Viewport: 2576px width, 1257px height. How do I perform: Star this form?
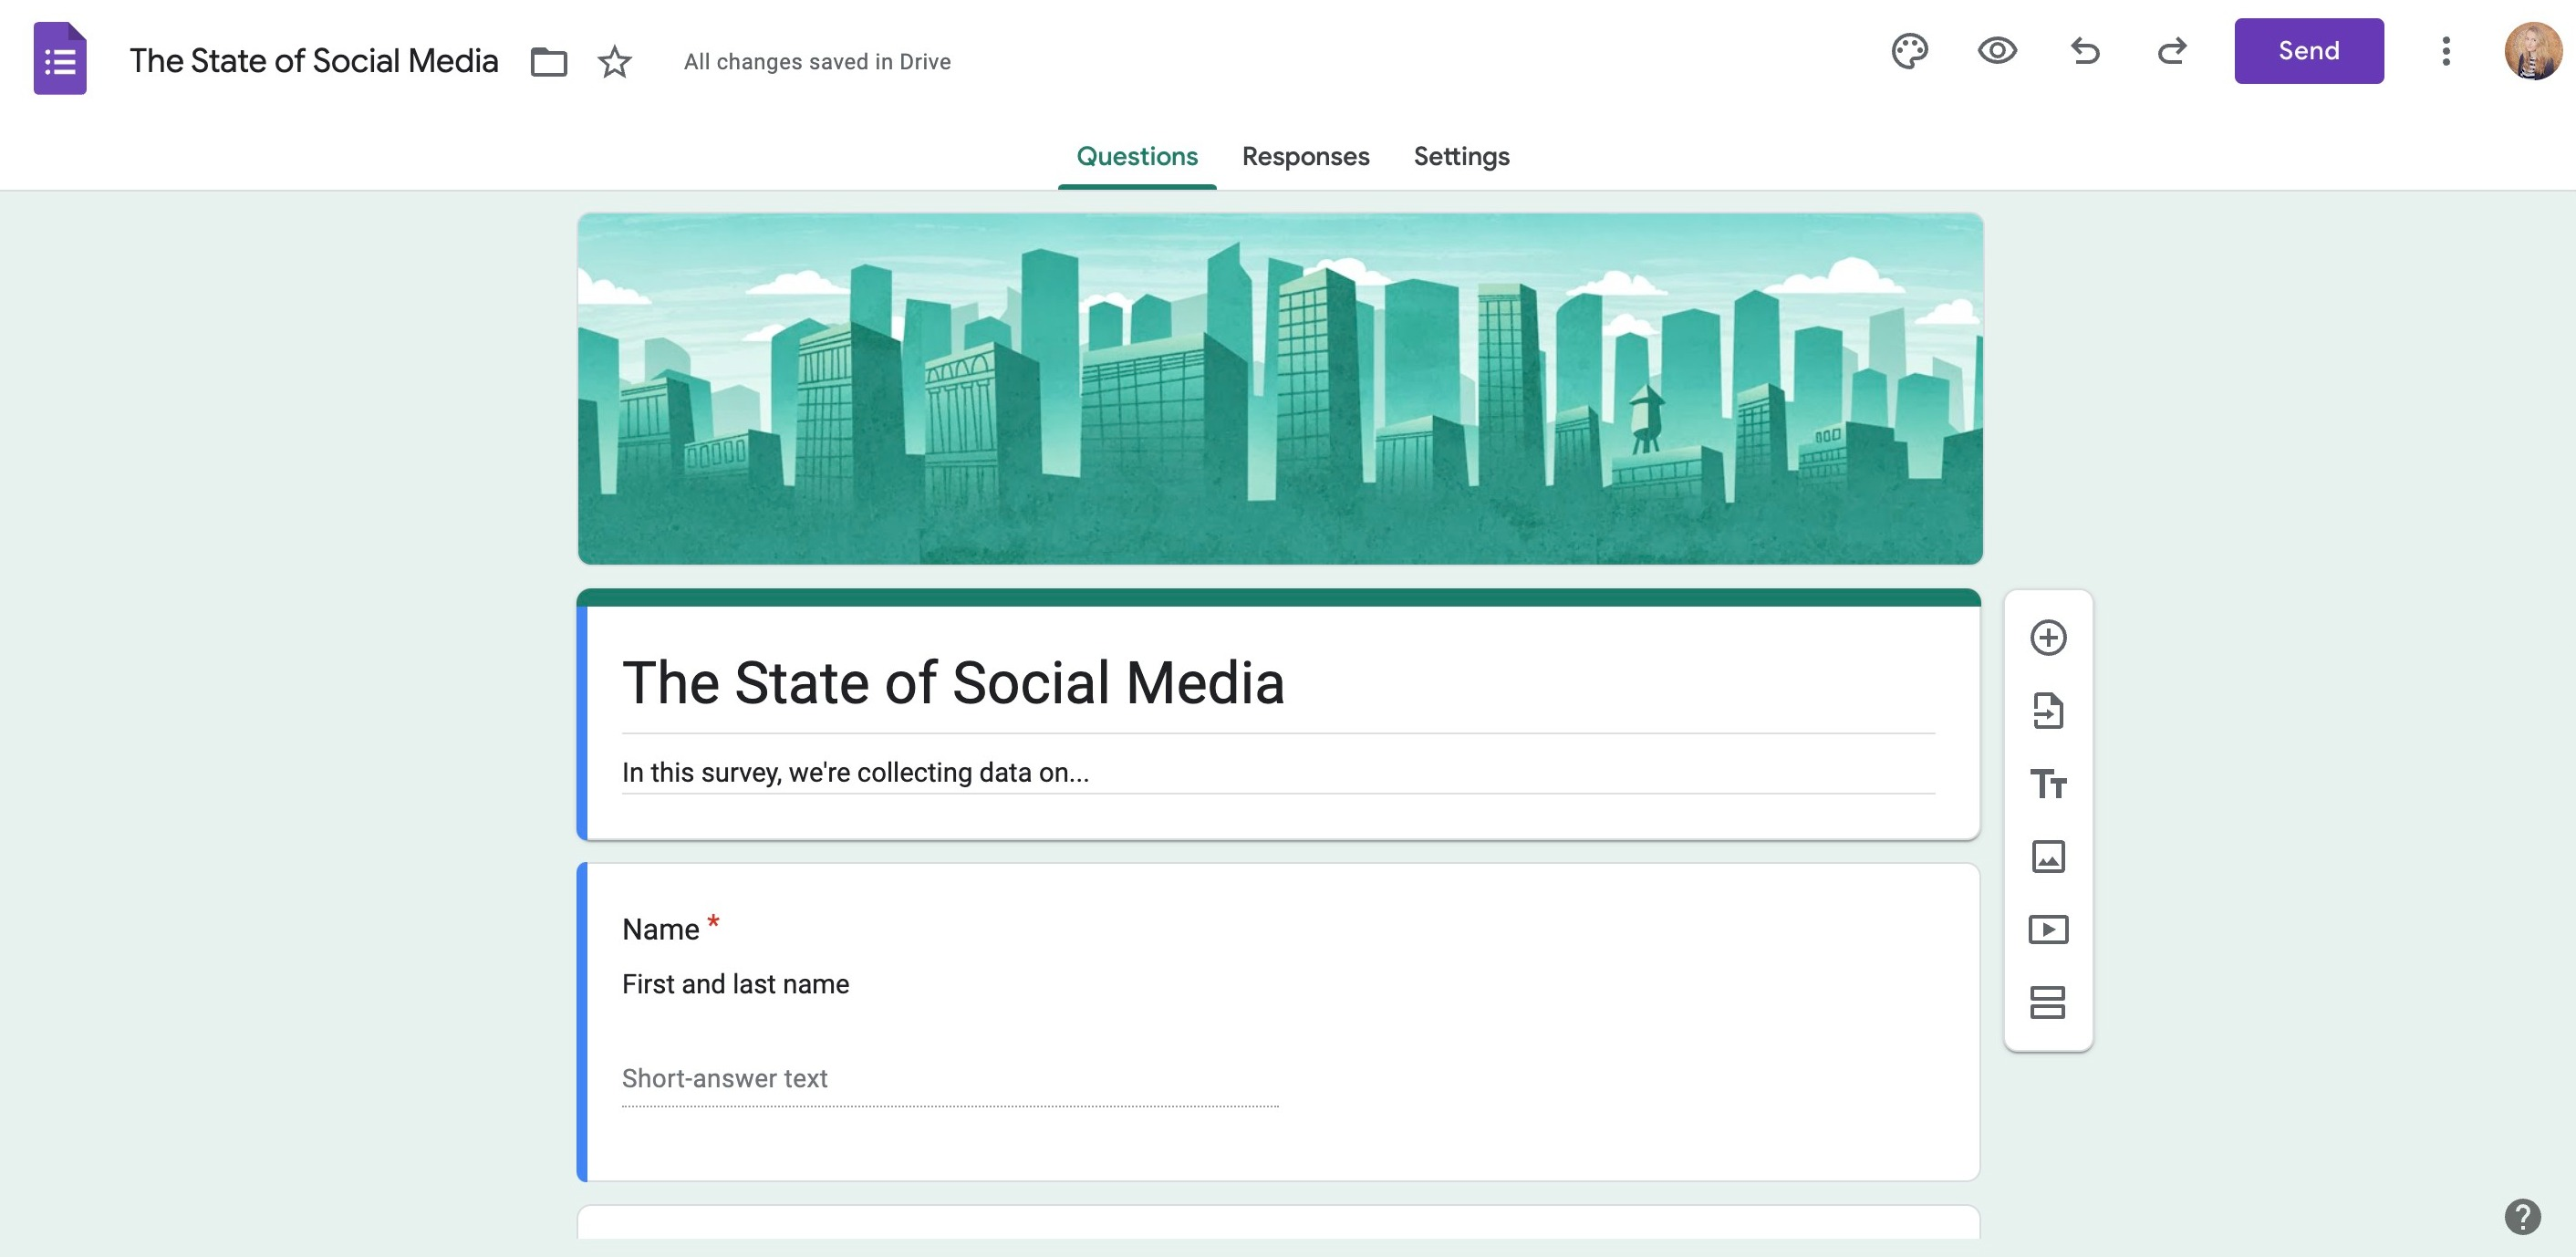[x=614, y=62]
